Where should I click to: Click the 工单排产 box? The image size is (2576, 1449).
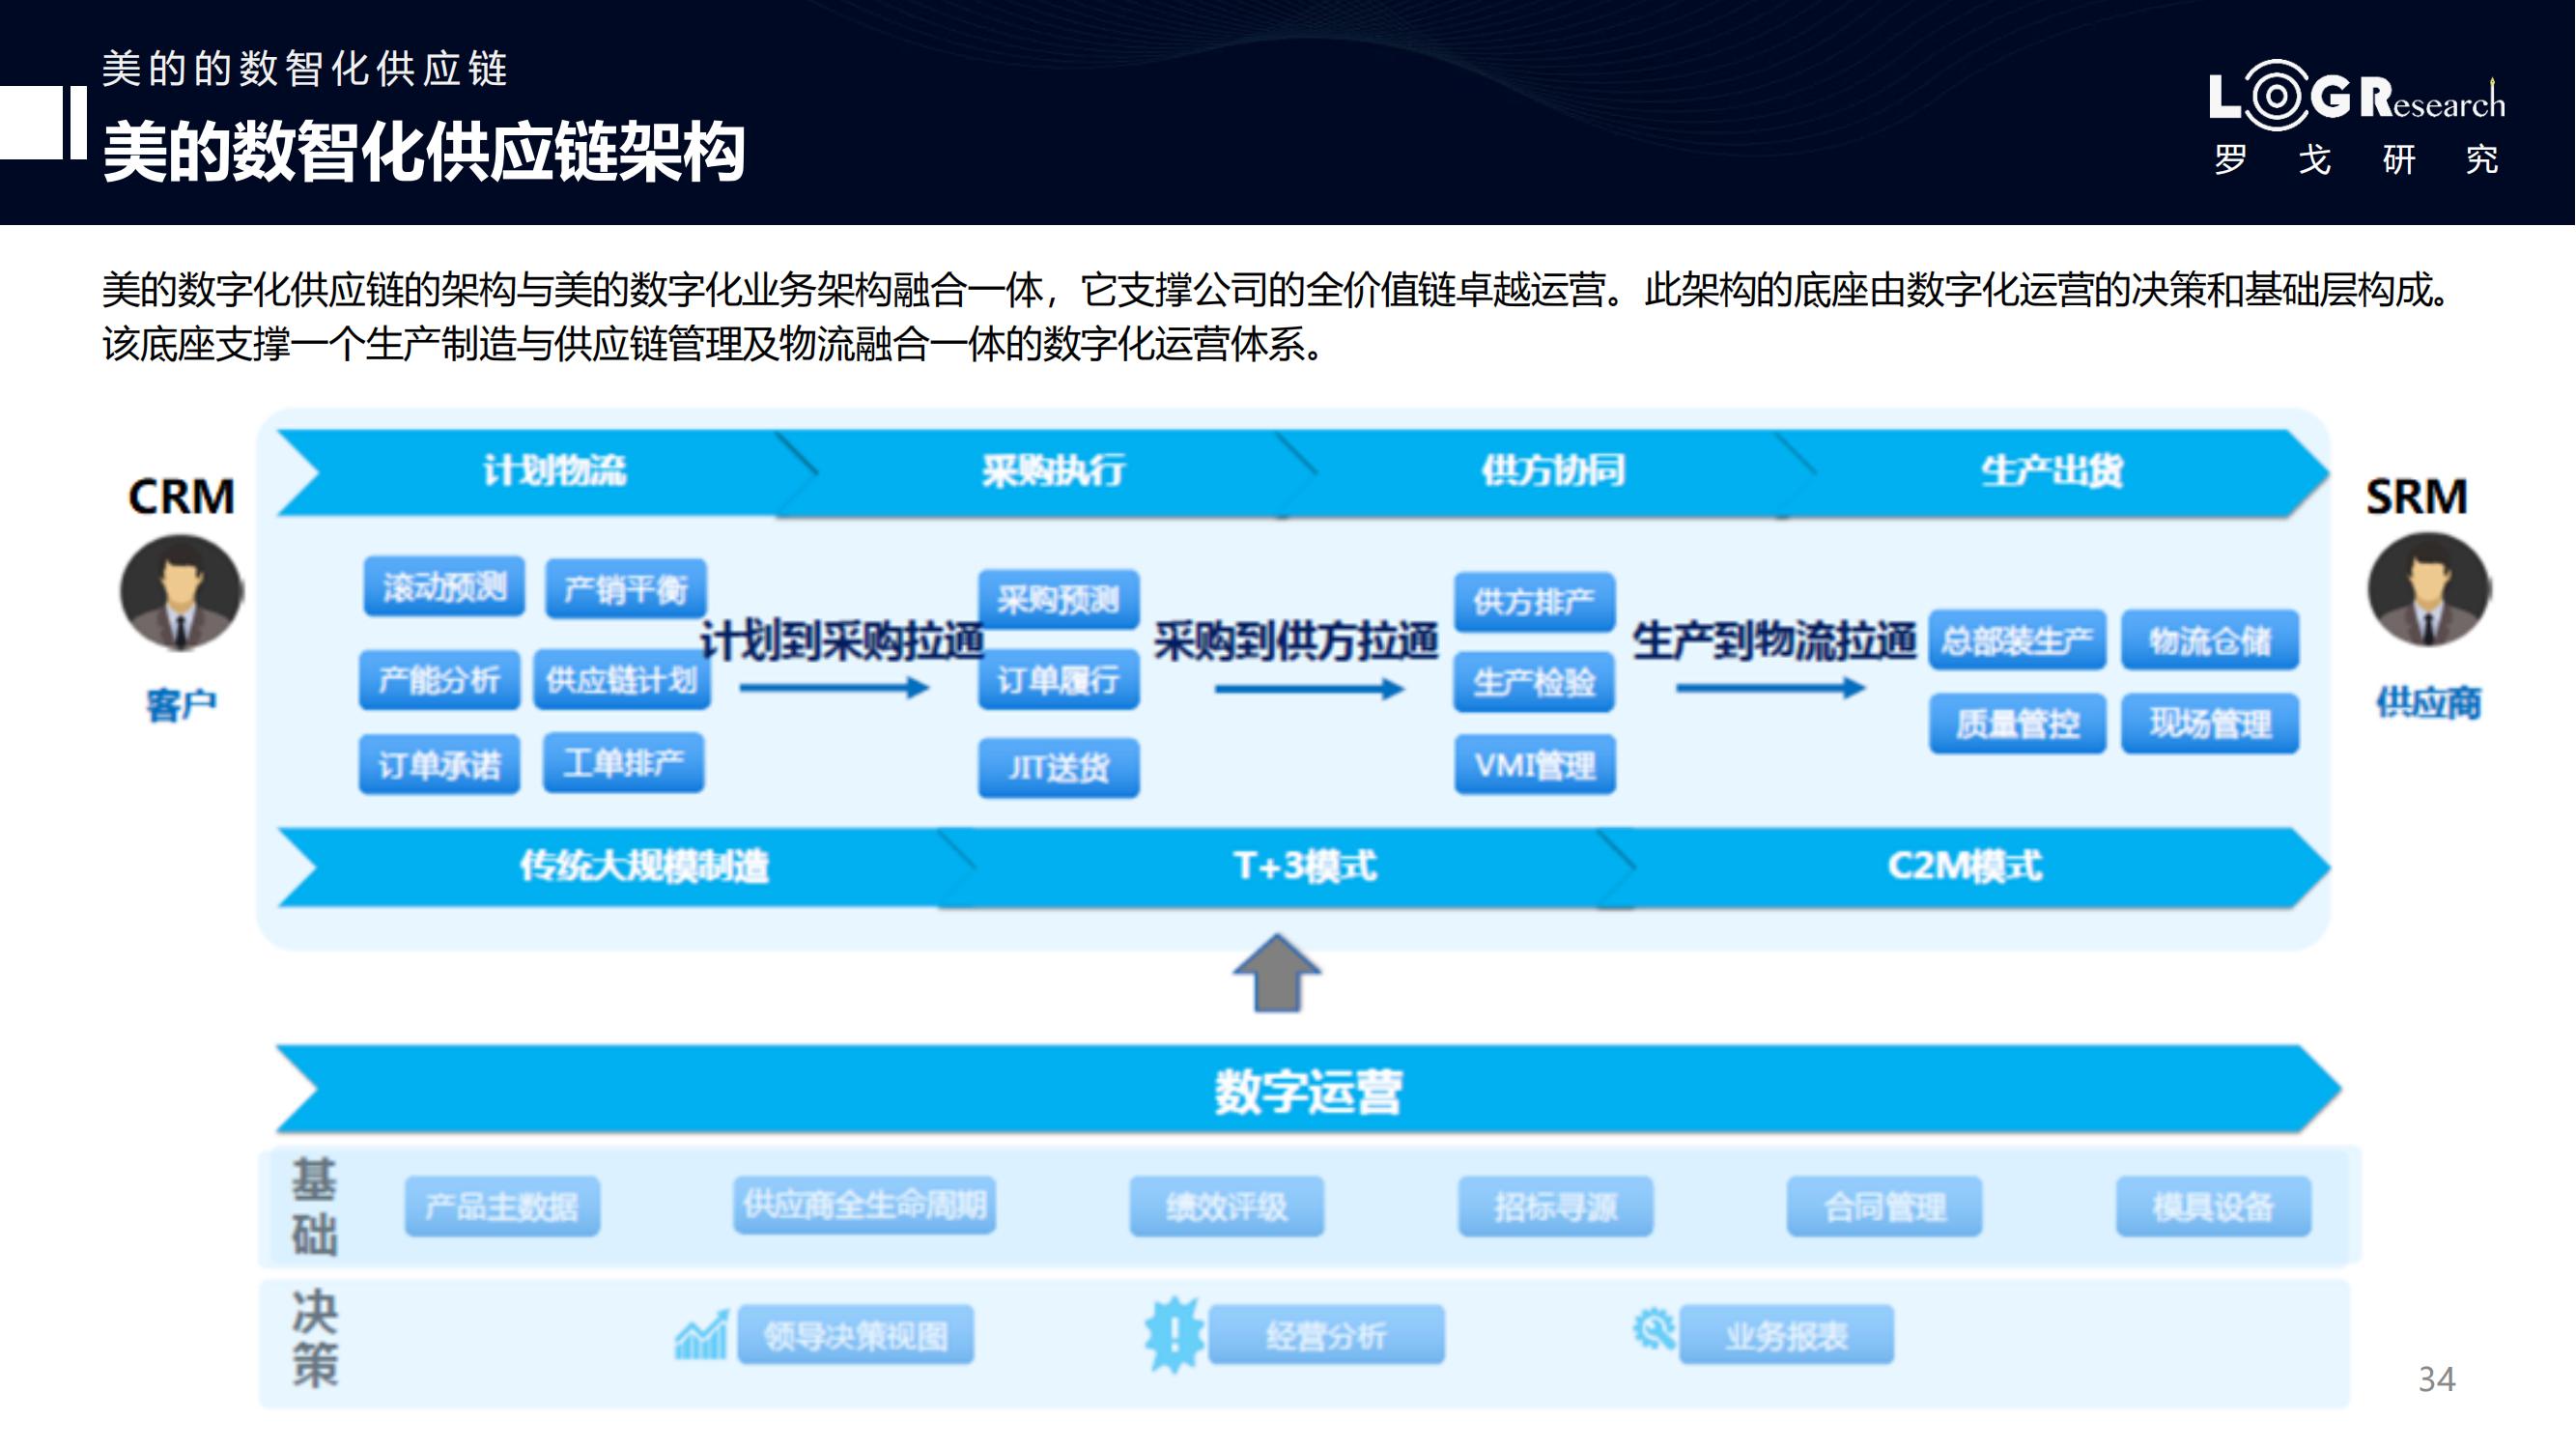tap(623, 763)
